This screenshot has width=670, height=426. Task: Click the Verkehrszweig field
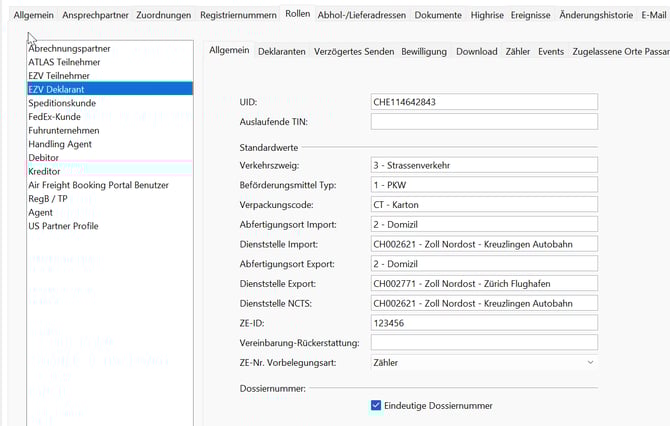coord(484,165)
